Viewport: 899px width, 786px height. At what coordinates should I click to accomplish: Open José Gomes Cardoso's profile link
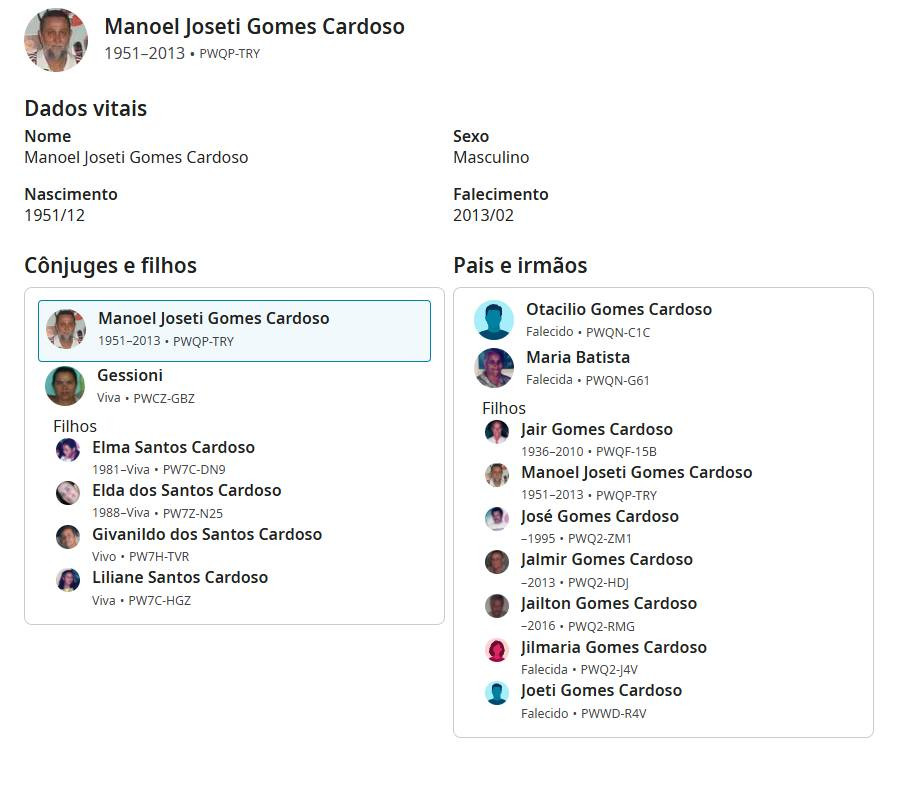599,516
